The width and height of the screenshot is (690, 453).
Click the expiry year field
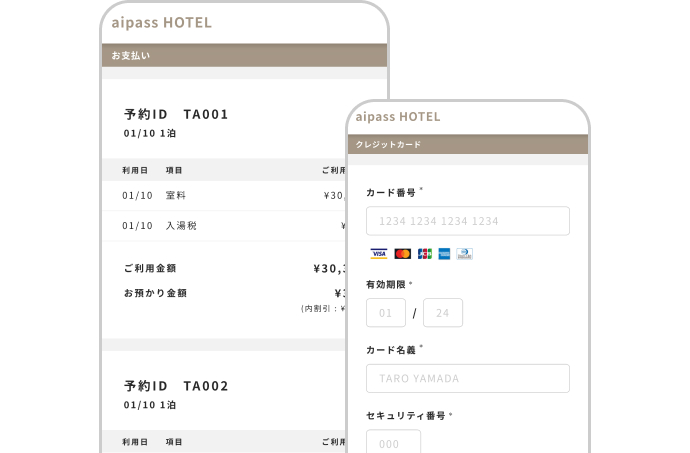(442, 313)
